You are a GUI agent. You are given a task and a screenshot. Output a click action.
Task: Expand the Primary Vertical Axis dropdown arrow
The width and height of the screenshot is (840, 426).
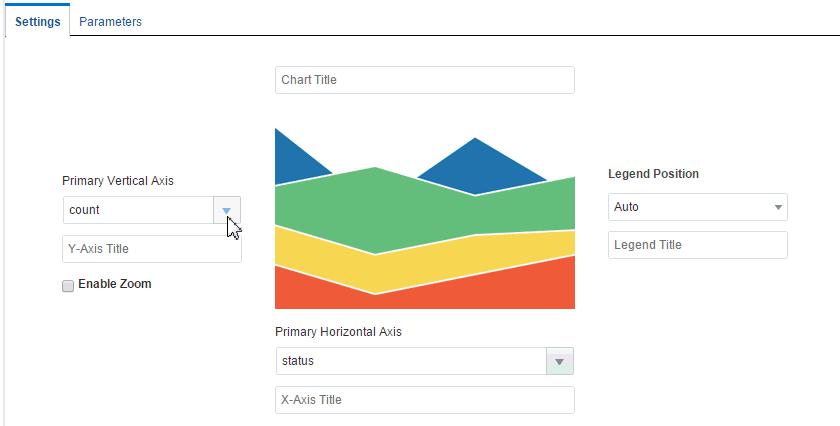tap(227, 210)
